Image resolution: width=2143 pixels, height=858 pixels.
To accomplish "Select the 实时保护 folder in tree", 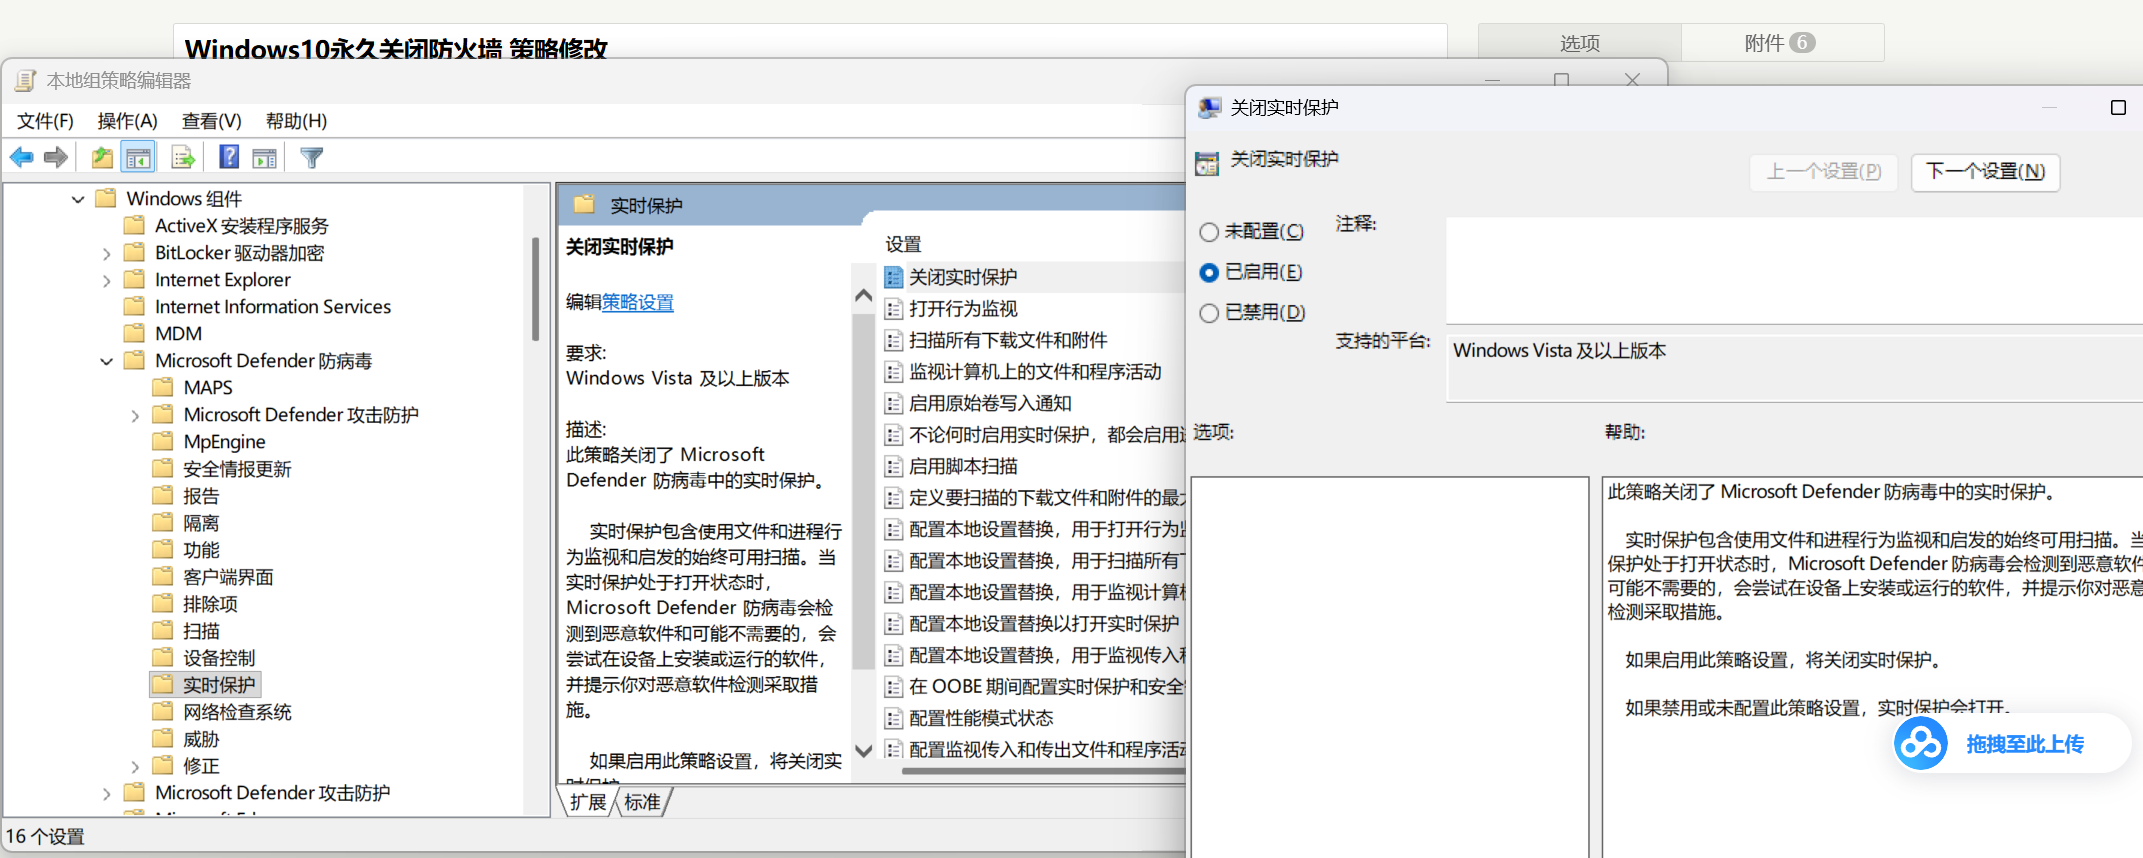I will click(205, 684).
